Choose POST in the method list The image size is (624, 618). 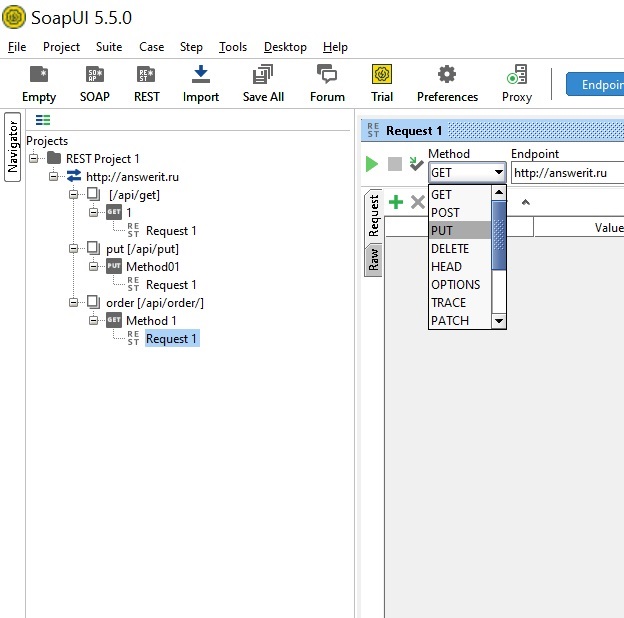pos(460,212)
